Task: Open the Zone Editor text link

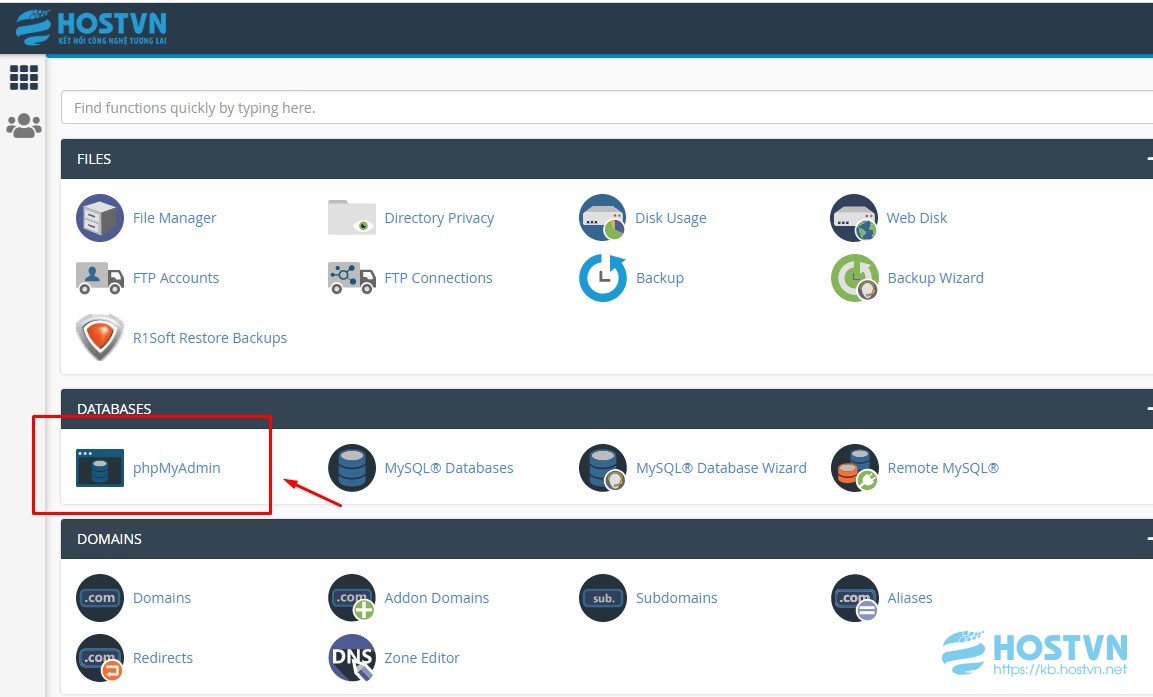Action: click(x=422, y=658)
